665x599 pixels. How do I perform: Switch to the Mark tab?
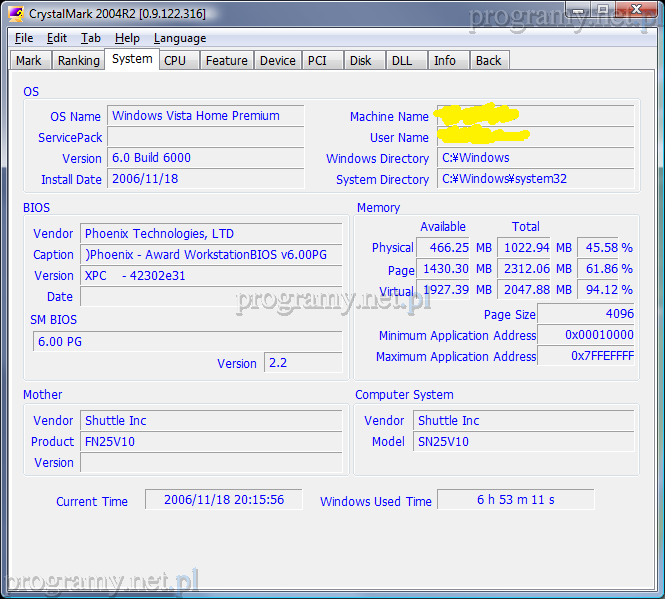(x=29, y=61)
